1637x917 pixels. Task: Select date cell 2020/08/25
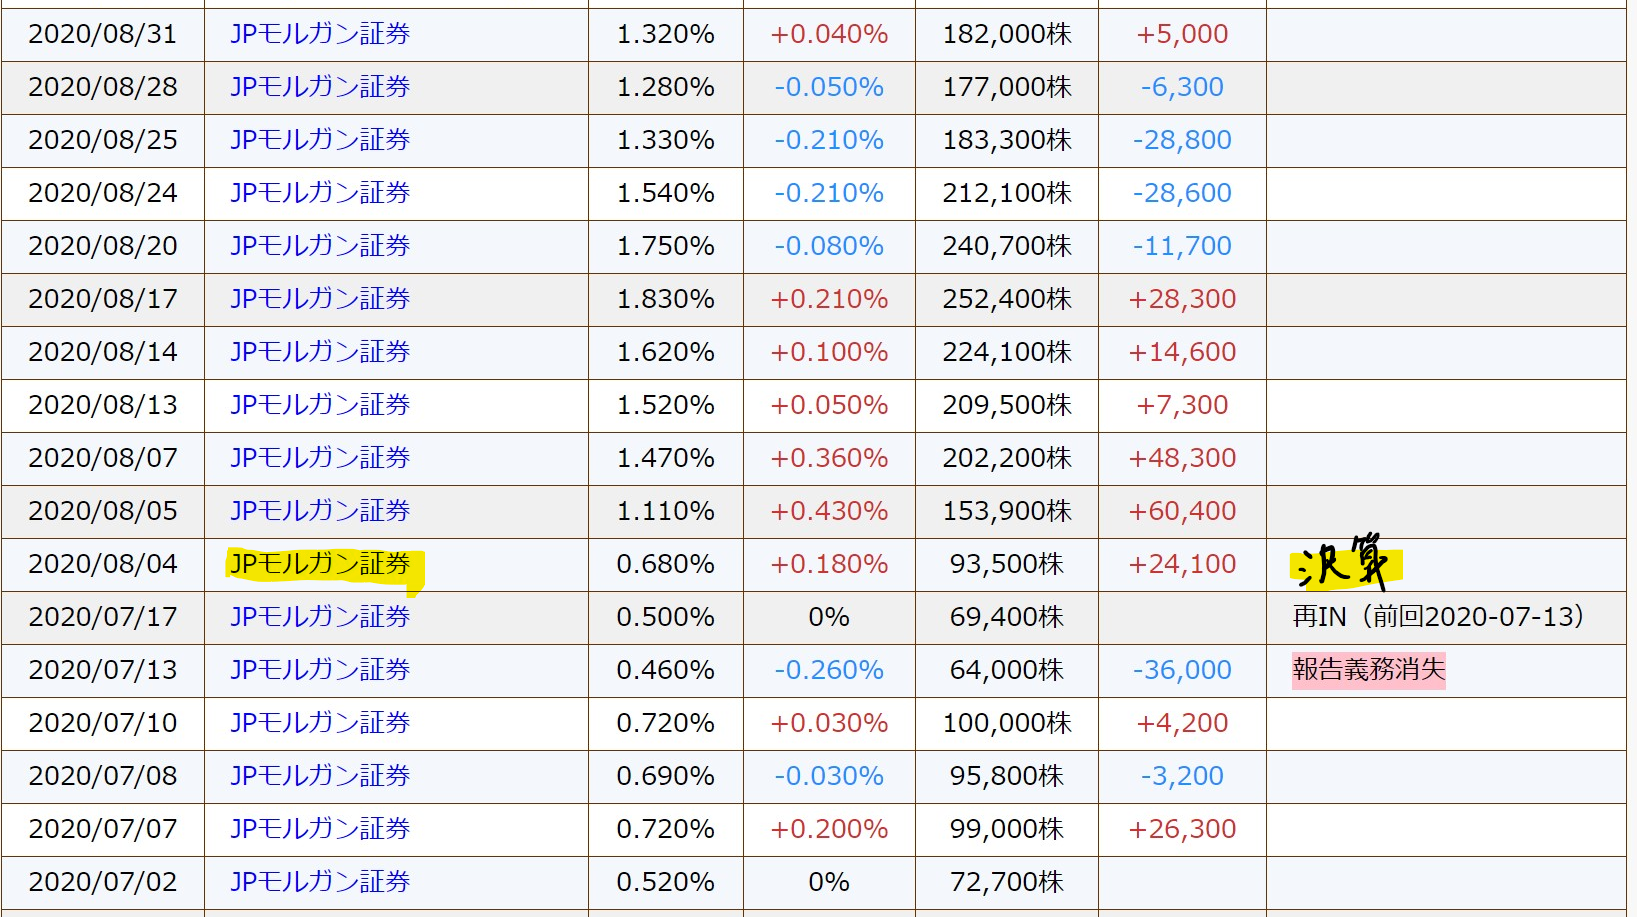pos(103,140)
